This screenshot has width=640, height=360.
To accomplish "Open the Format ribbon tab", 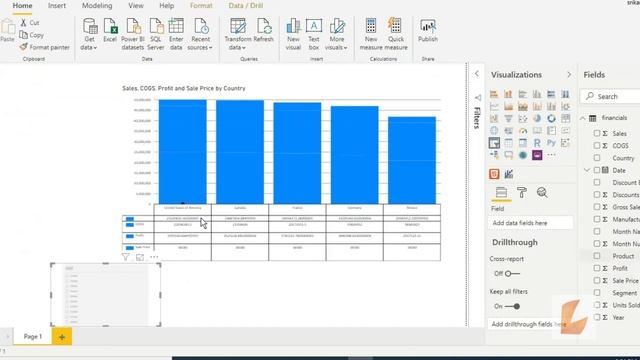I will point(201,6).
